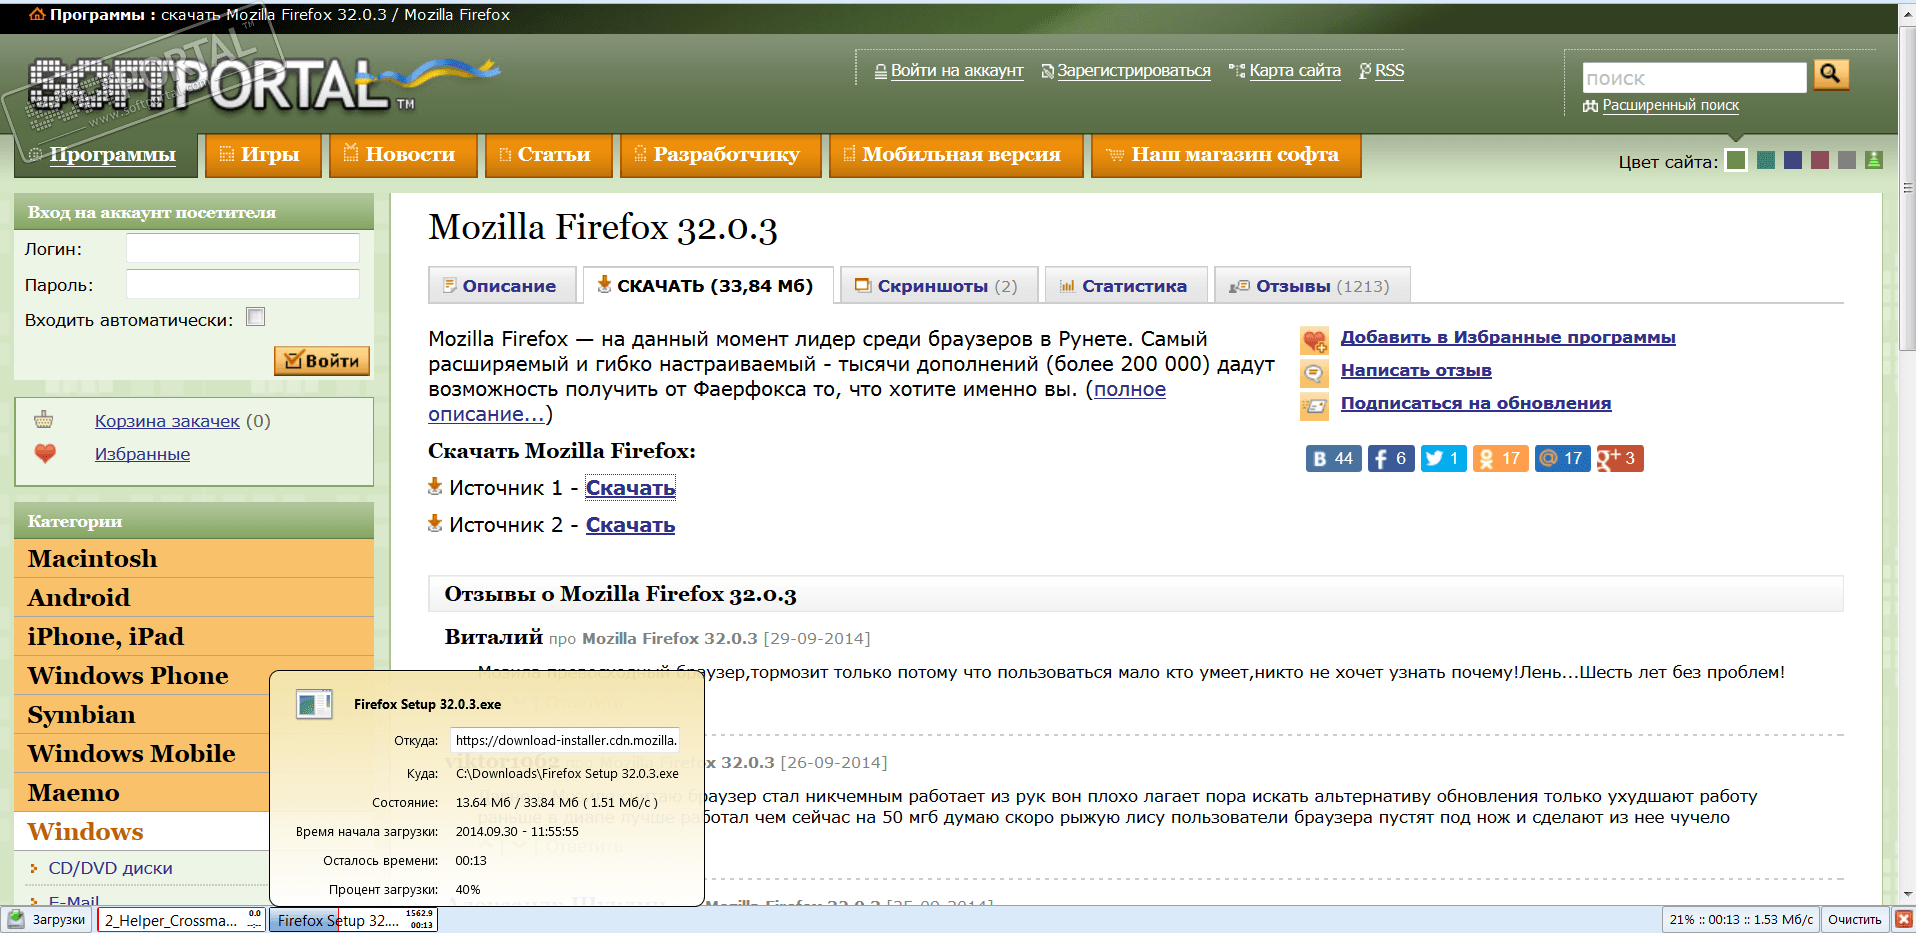Open Наш магазин софта
The image size is (1916, 933).
point(1226,155)
